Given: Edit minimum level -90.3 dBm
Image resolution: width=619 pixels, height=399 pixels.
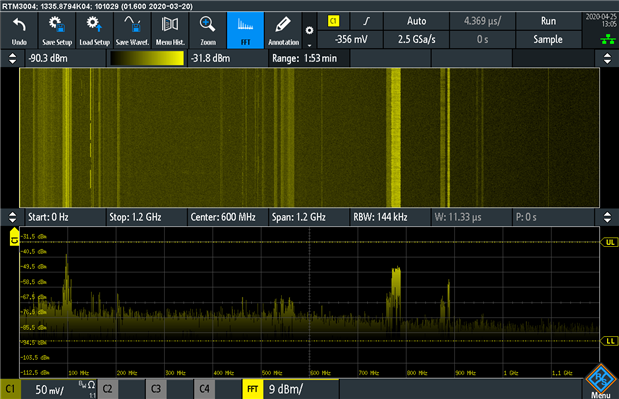Looking at the screenshot, I should 66,58.
